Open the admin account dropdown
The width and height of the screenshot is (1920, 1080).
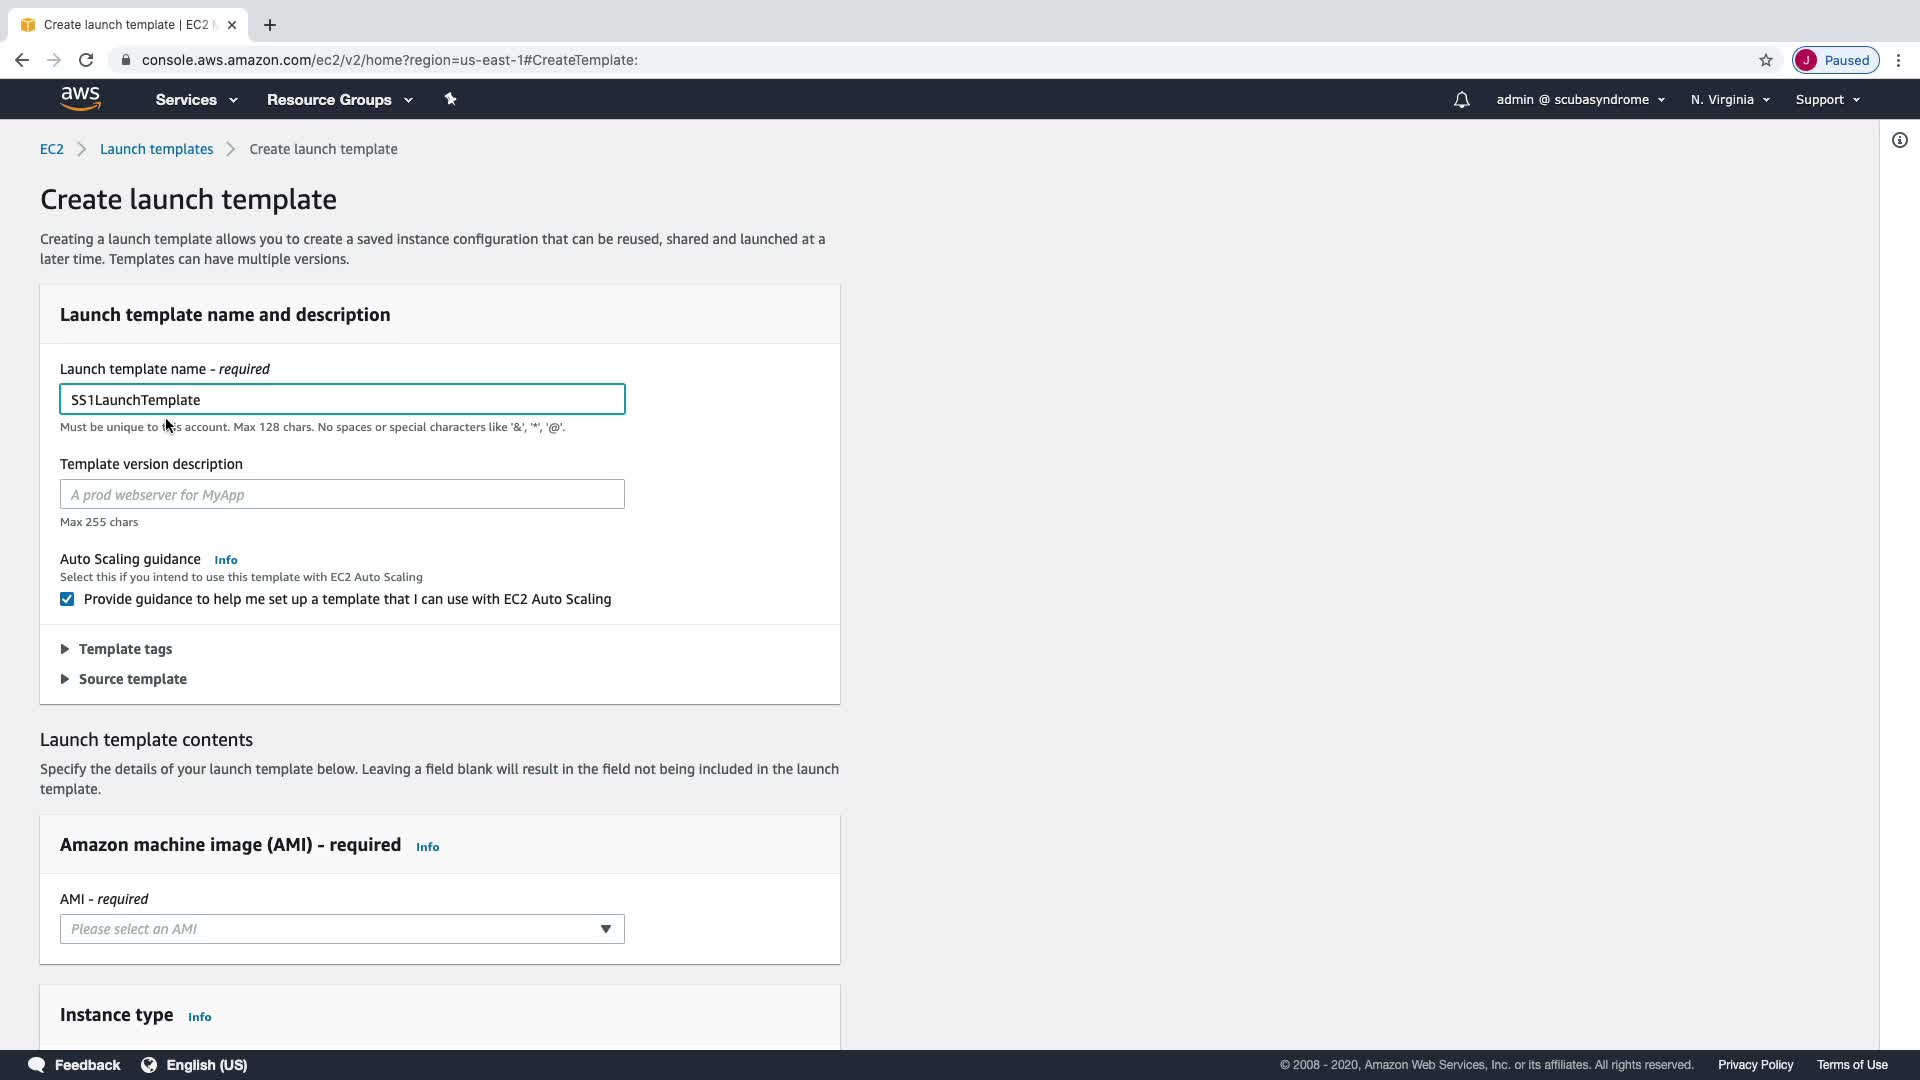pyautogui.click(x=1580, y=100)
